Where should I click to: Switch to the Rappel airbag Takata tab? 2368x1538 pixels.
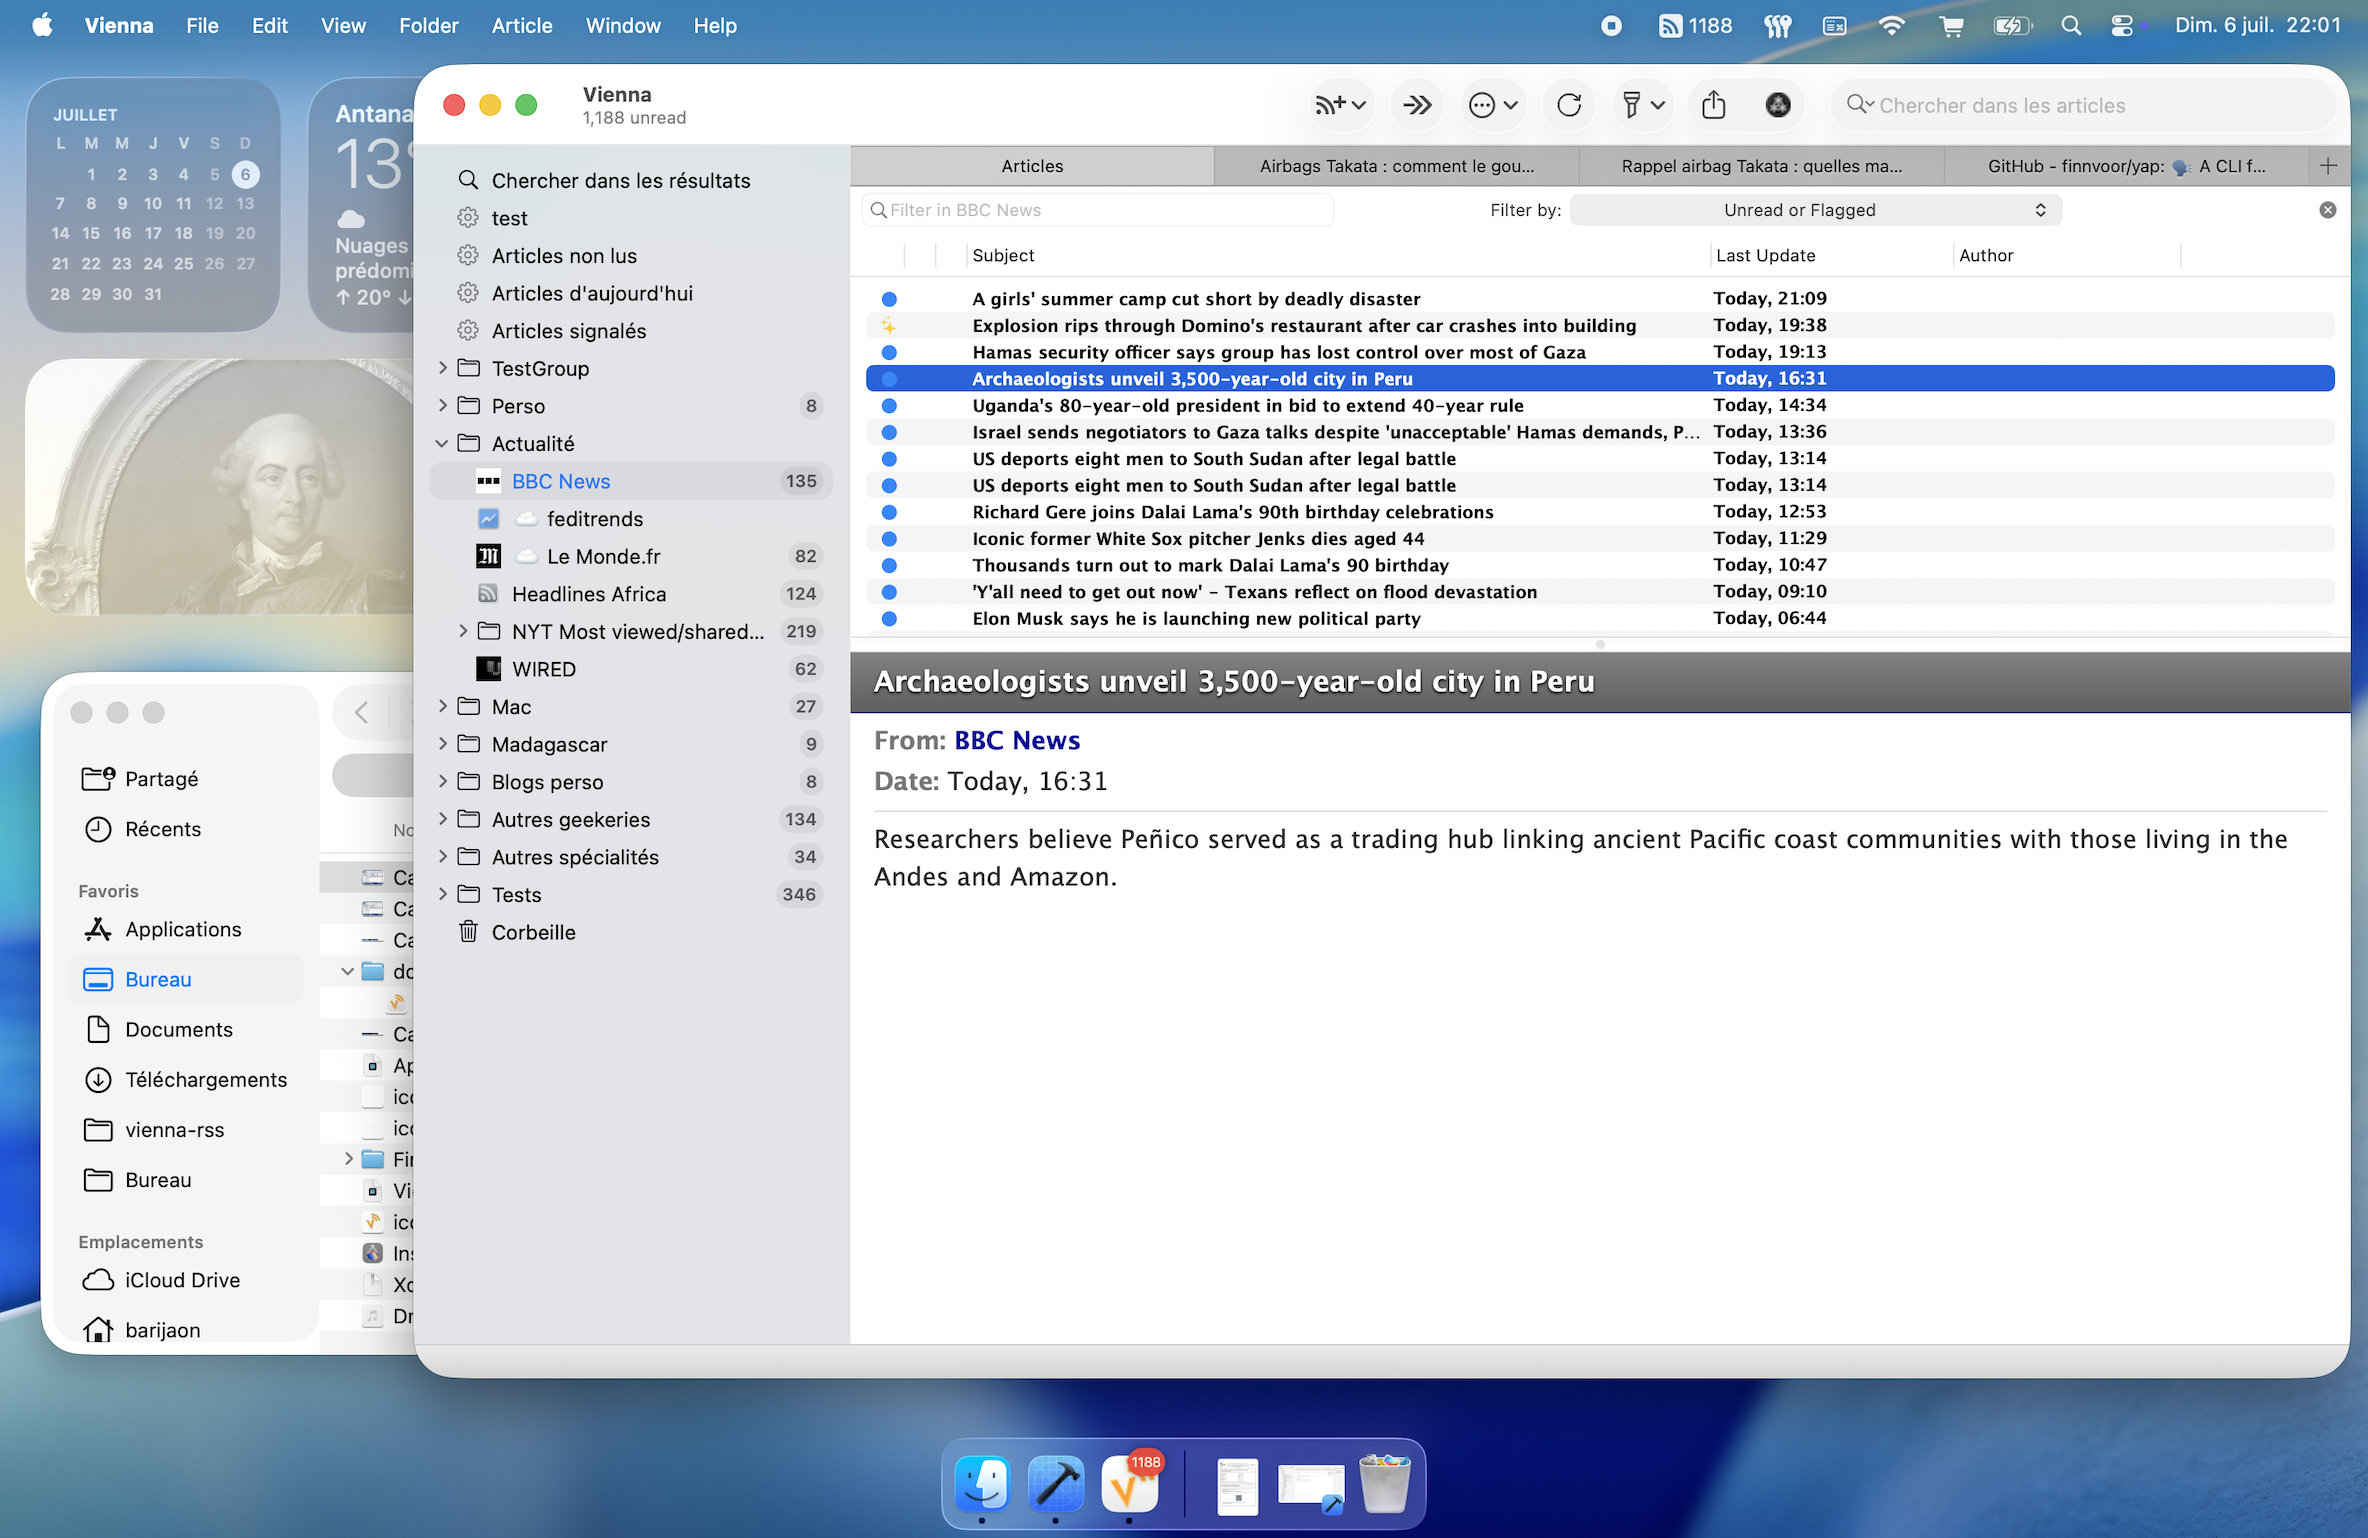coord(1762,166)
